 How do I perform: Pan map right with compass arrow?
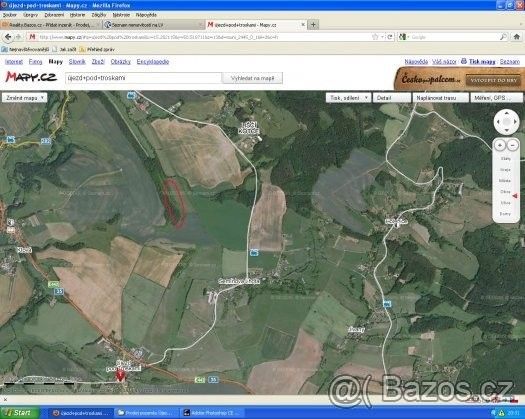(515, 122)
